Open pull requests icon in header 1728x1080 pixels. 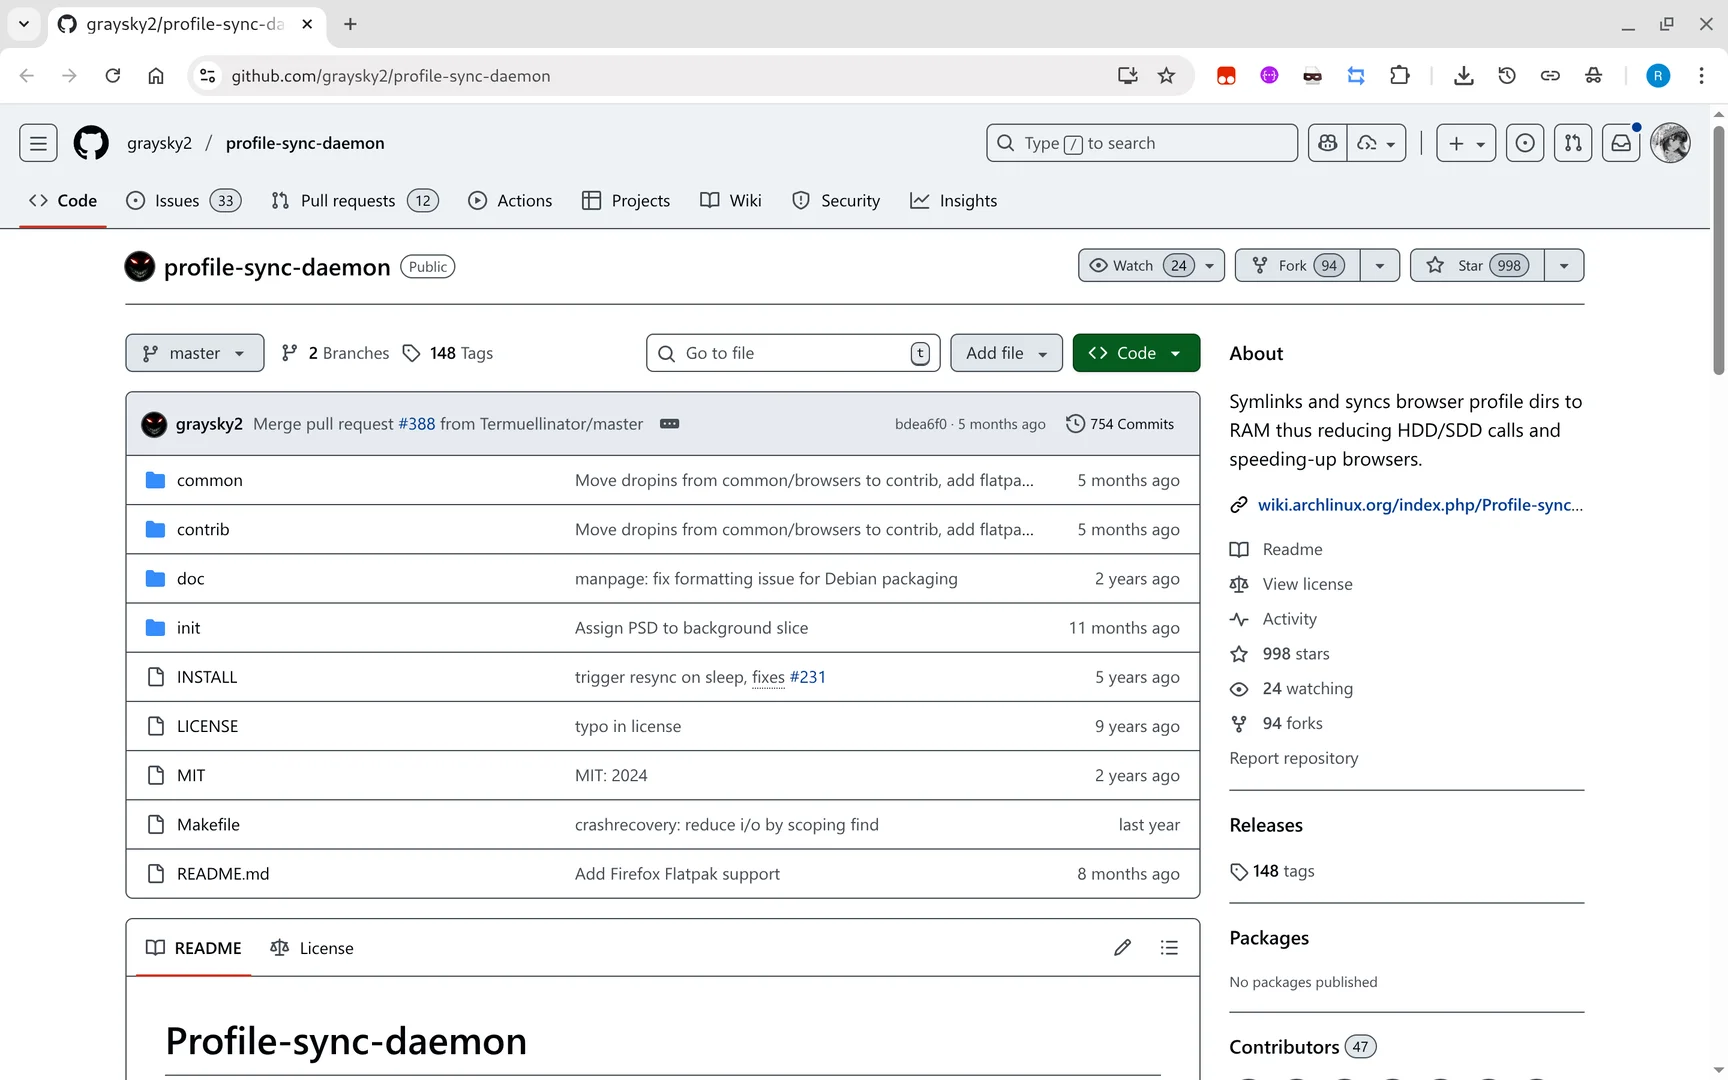1573,143
